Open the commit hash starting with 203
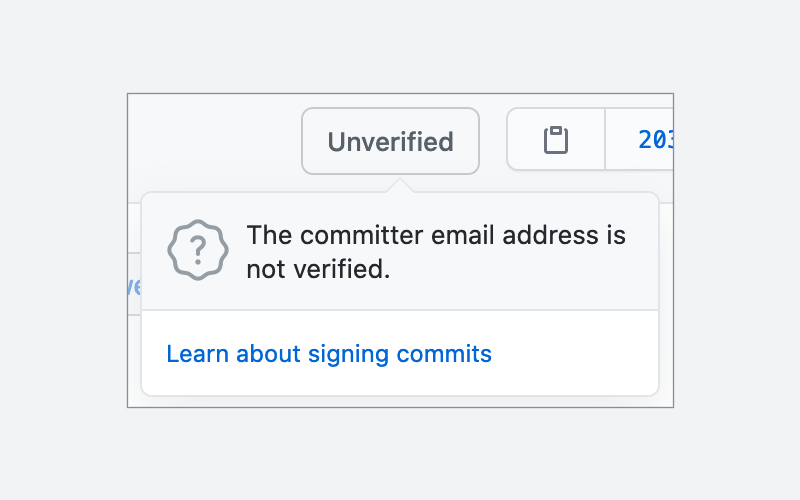This screenshot has width=800, height=500. pyautogui.click(x=656, y=139)
